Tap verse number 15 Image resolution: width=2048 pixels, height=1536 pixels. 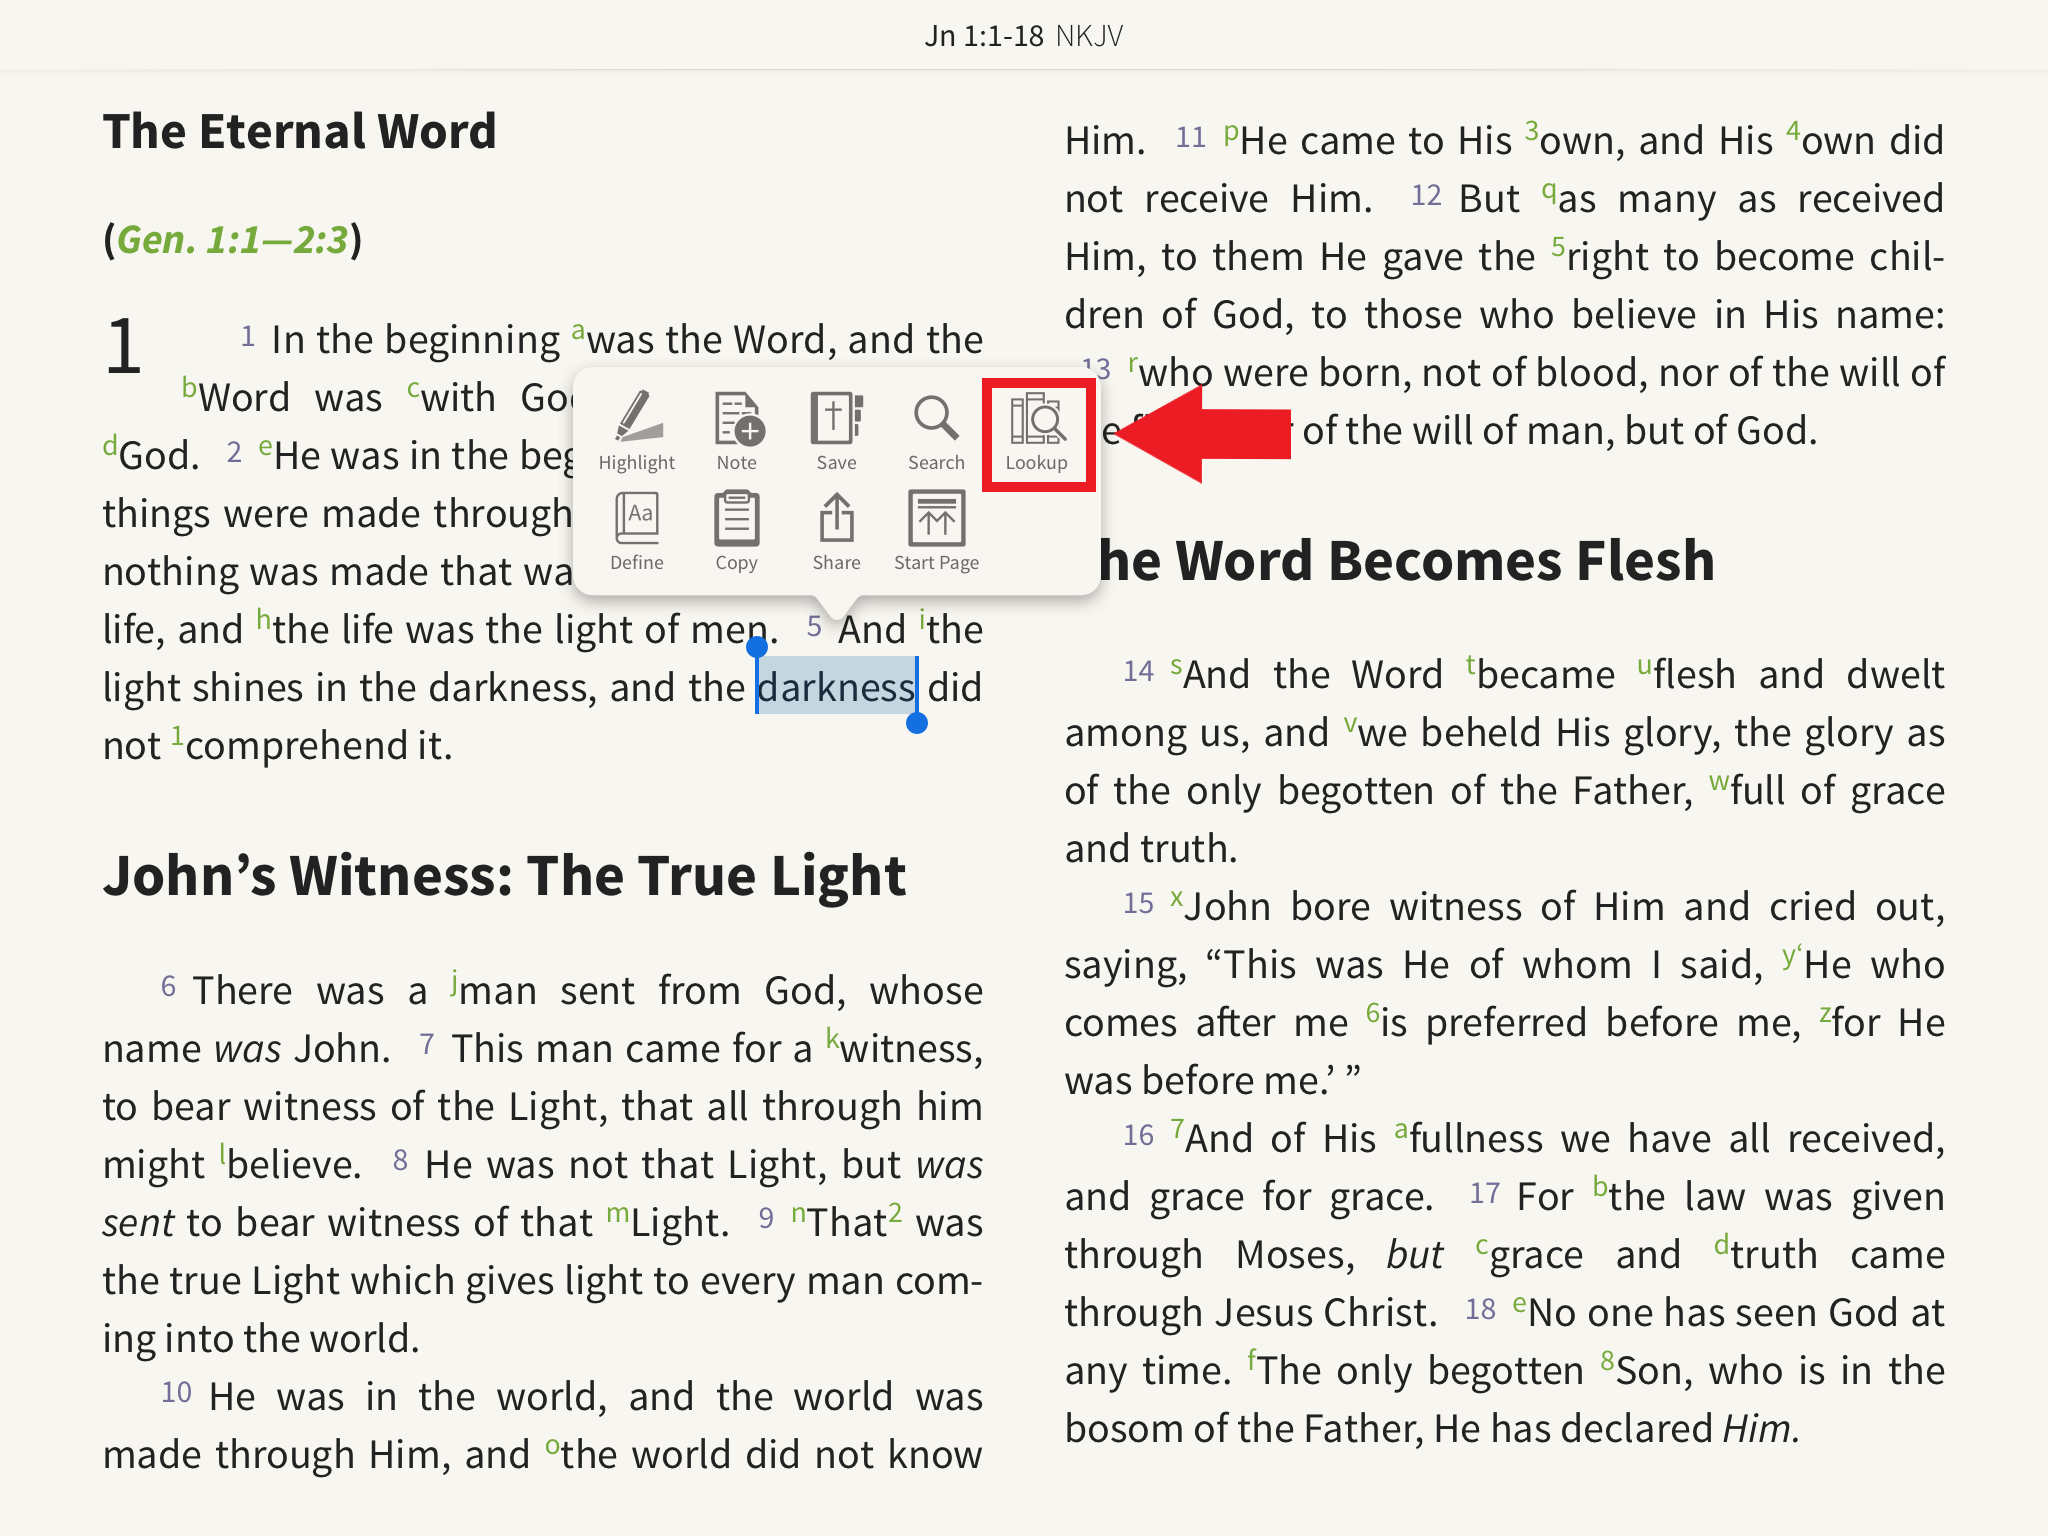[1138, 903]
